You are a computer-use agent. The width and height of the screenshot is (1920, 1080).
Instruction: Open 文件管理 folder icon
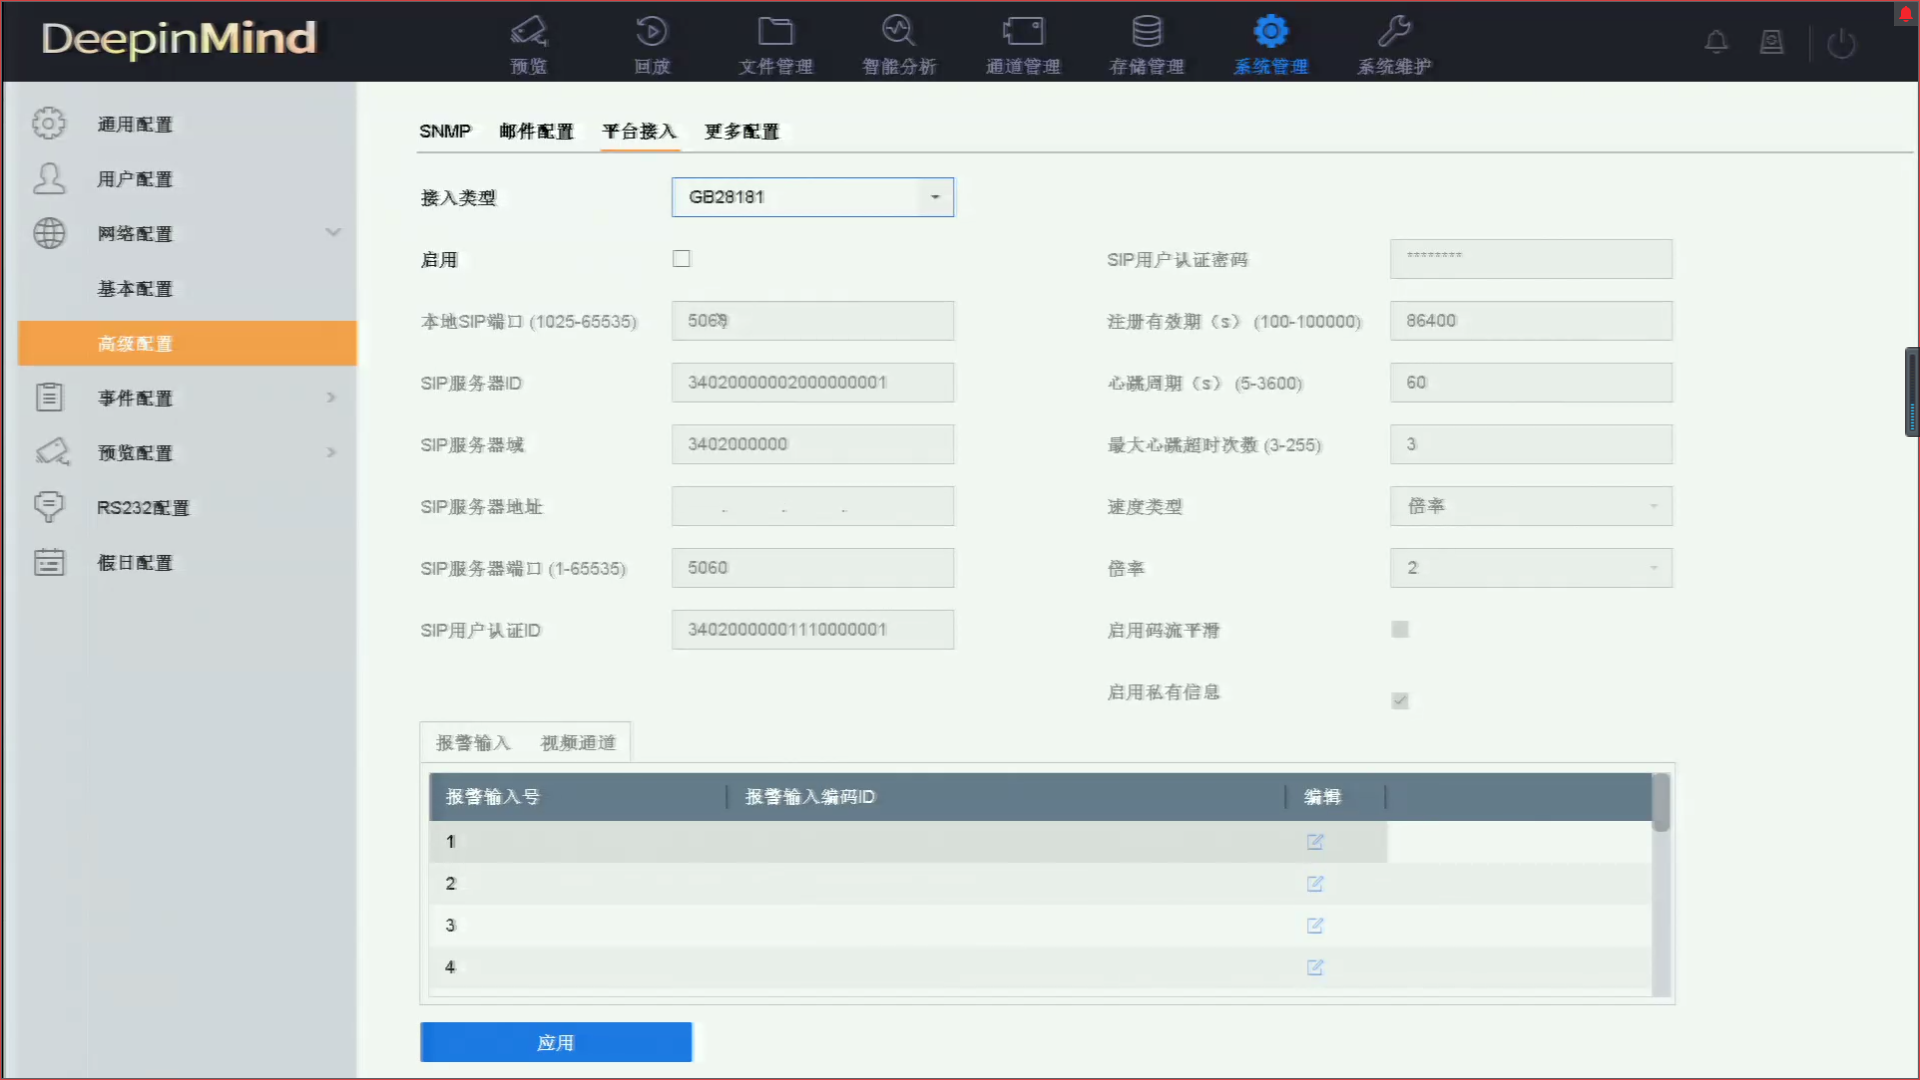[775, 32]
